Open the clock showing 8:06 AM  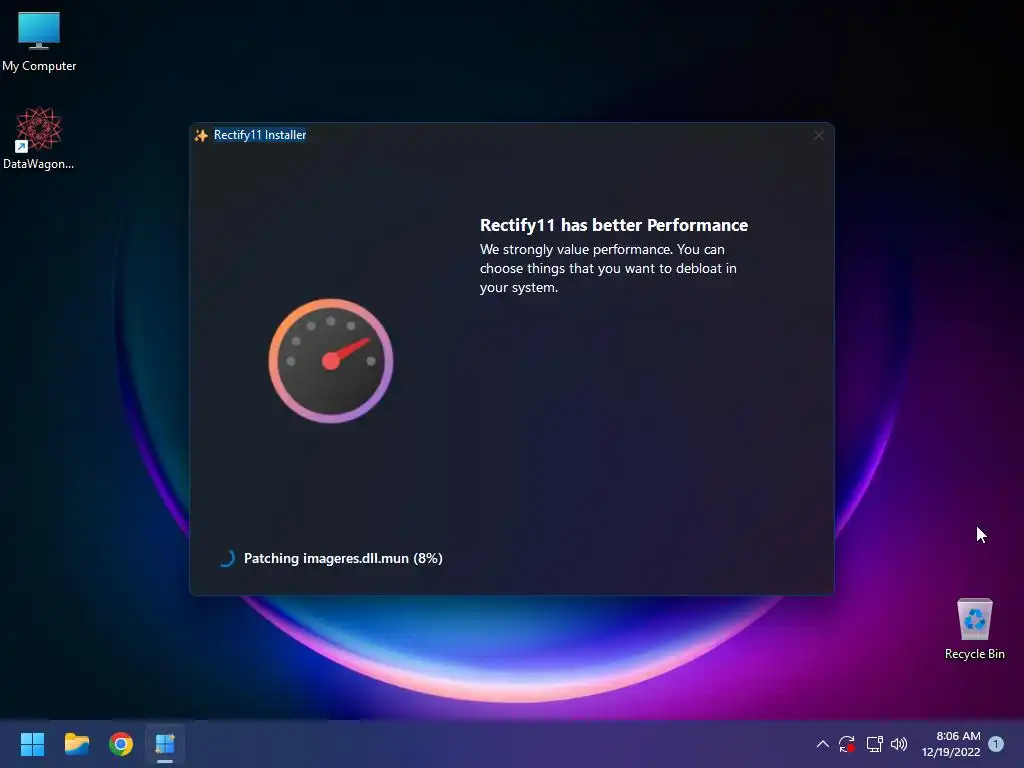point(958,736)
